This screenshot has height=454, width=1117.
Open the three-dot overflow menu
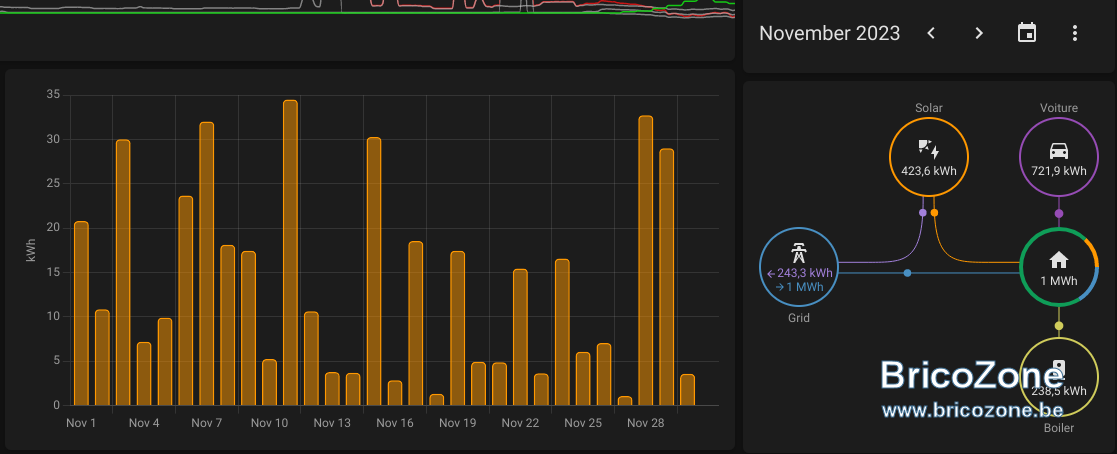tap(1075, 33)
